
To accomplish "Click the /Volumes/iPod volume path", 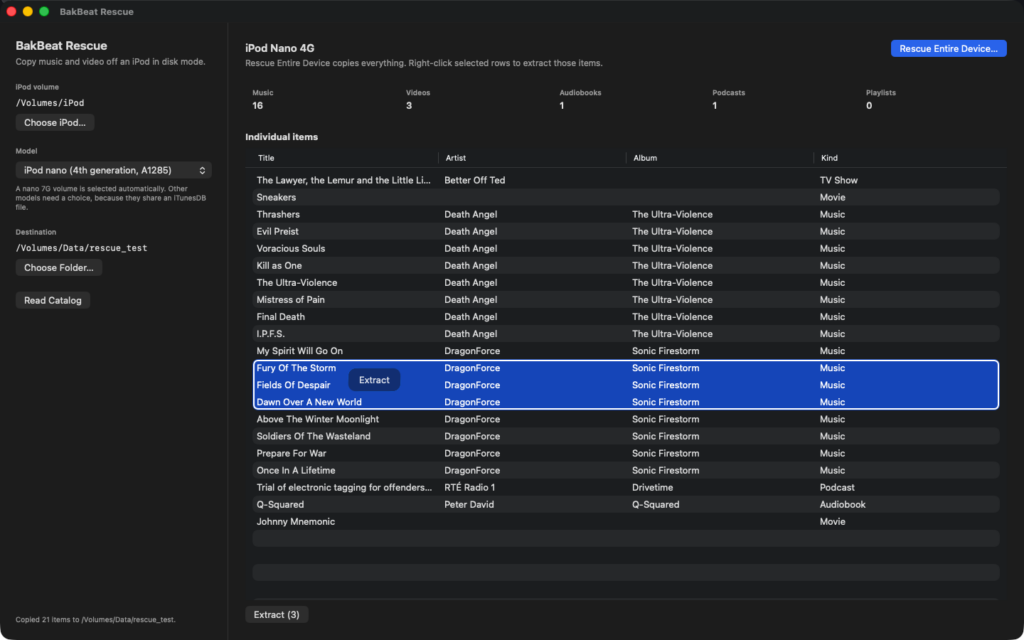I will click(x=50, y=103).
